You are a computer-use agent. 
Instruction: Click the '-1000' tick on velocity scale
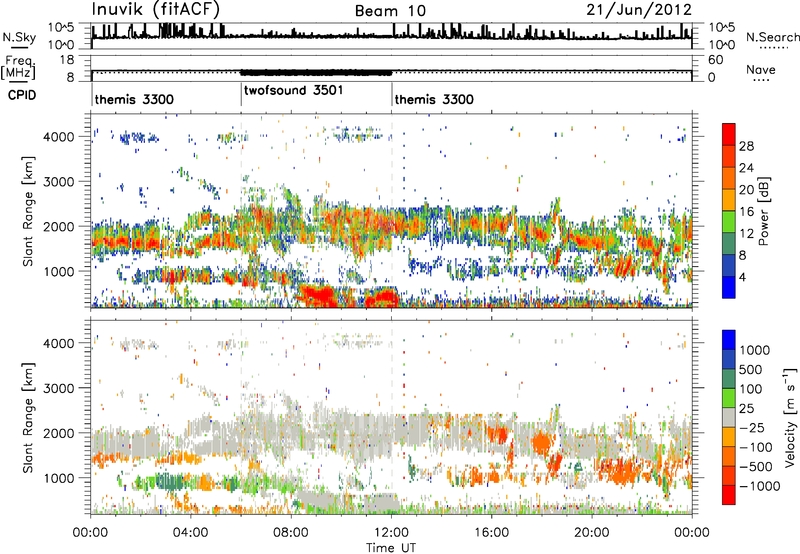(760, 486)
